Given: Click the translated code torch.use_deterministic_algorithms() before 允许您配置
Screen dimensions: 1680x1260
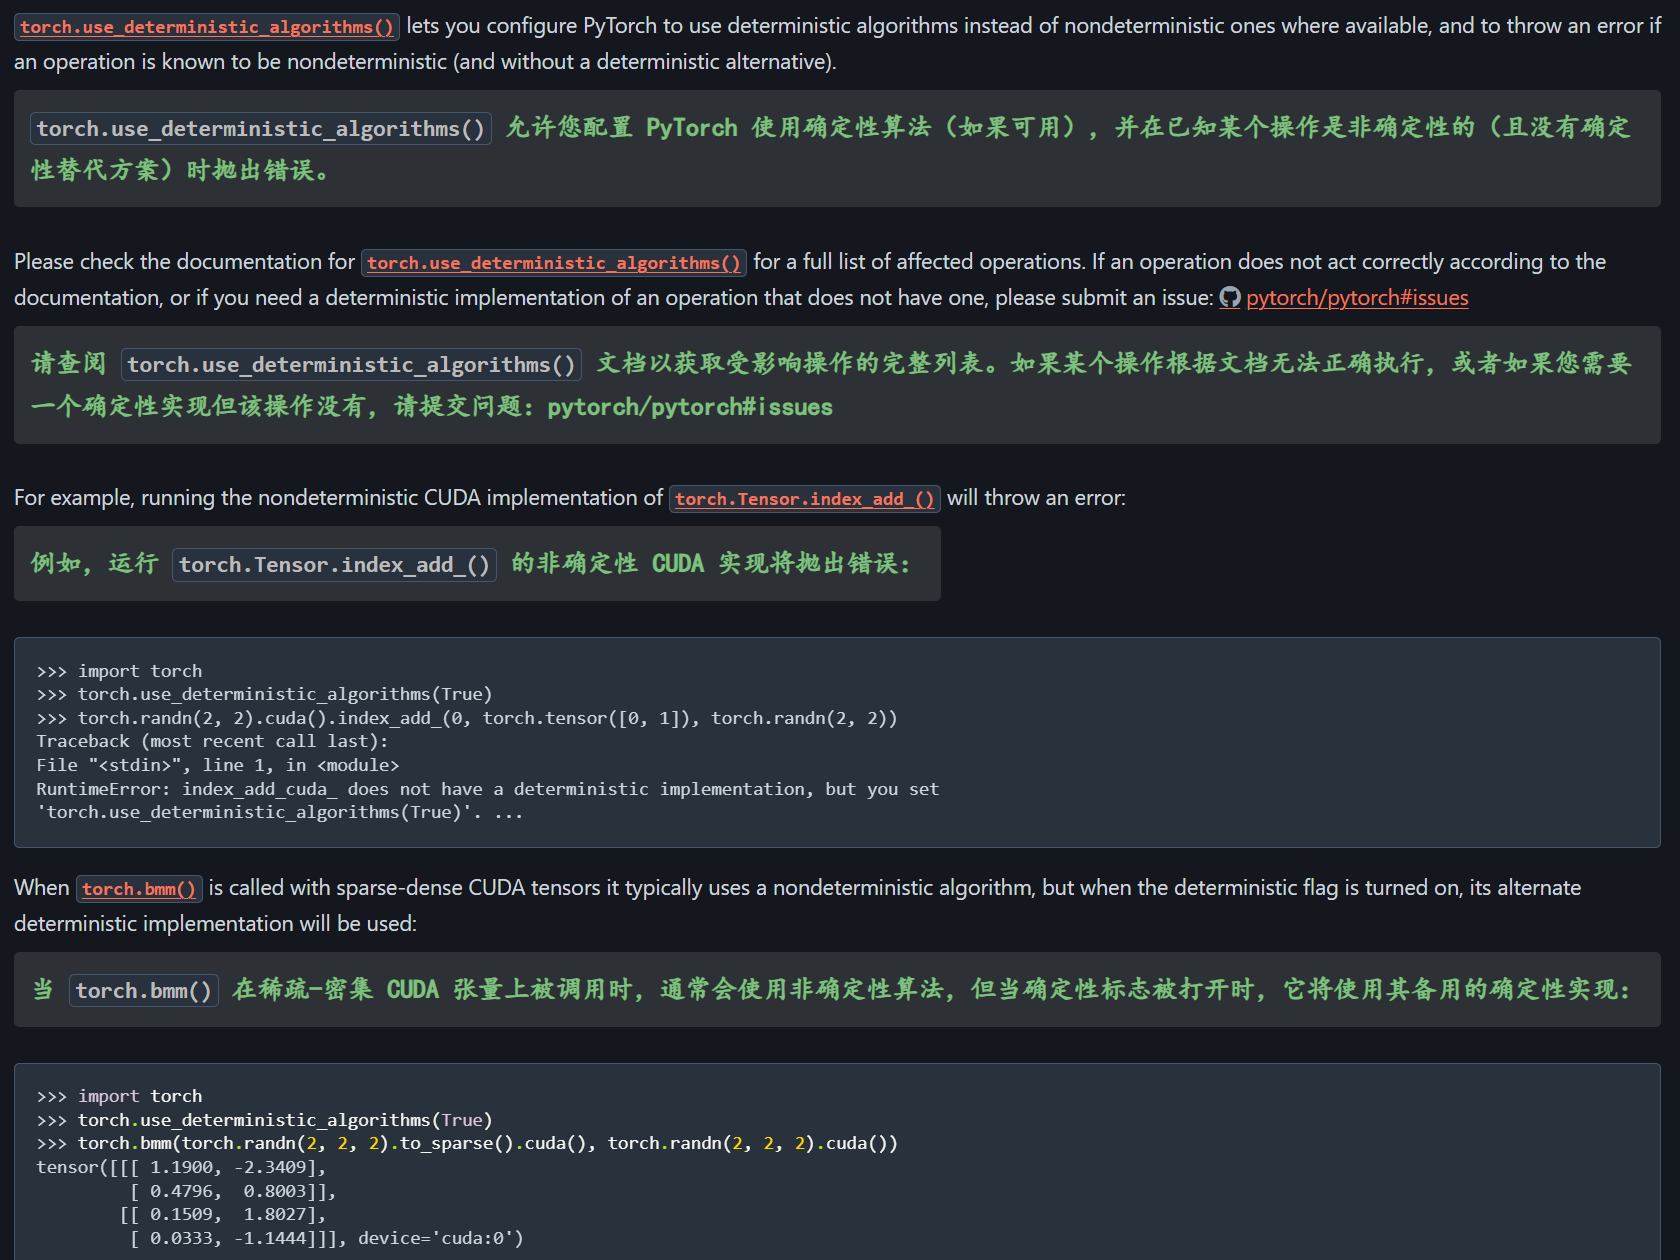Looking at the screenshot, I should 261,129.
